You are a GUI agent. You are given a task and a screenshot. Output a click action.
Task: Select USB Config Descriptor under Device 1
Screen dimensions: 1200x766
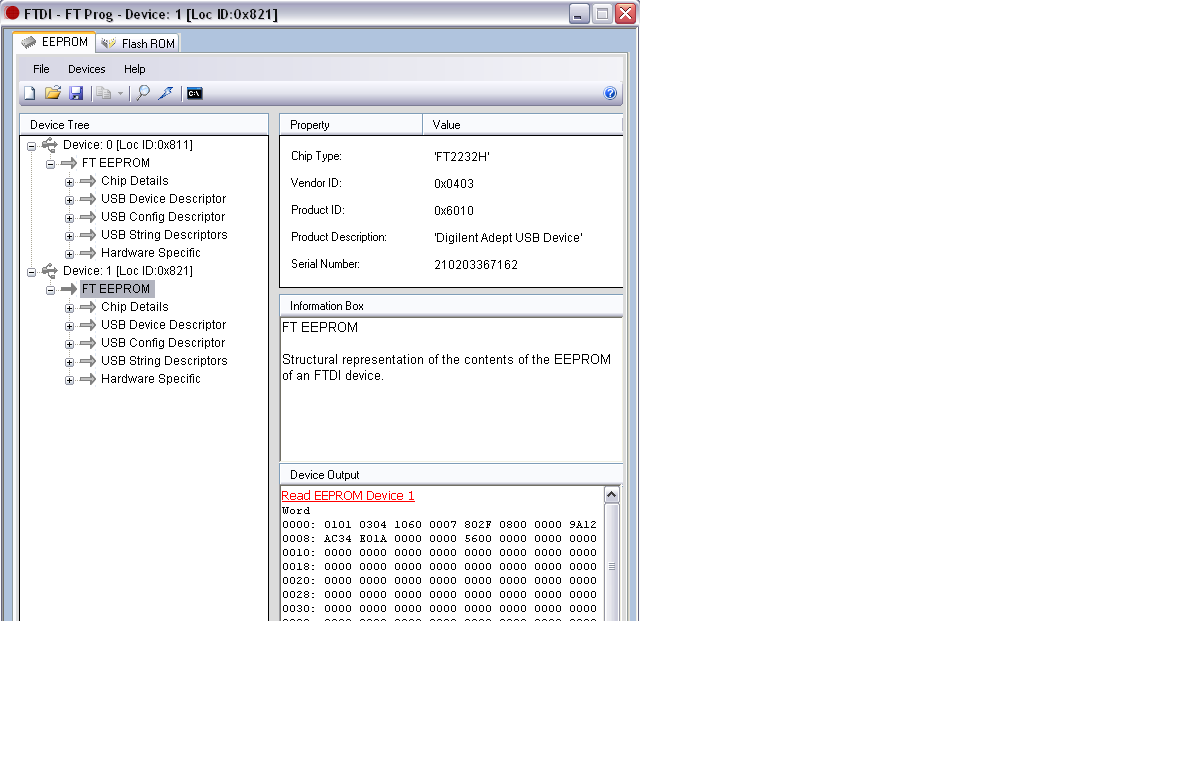click(x=163, y=343)
